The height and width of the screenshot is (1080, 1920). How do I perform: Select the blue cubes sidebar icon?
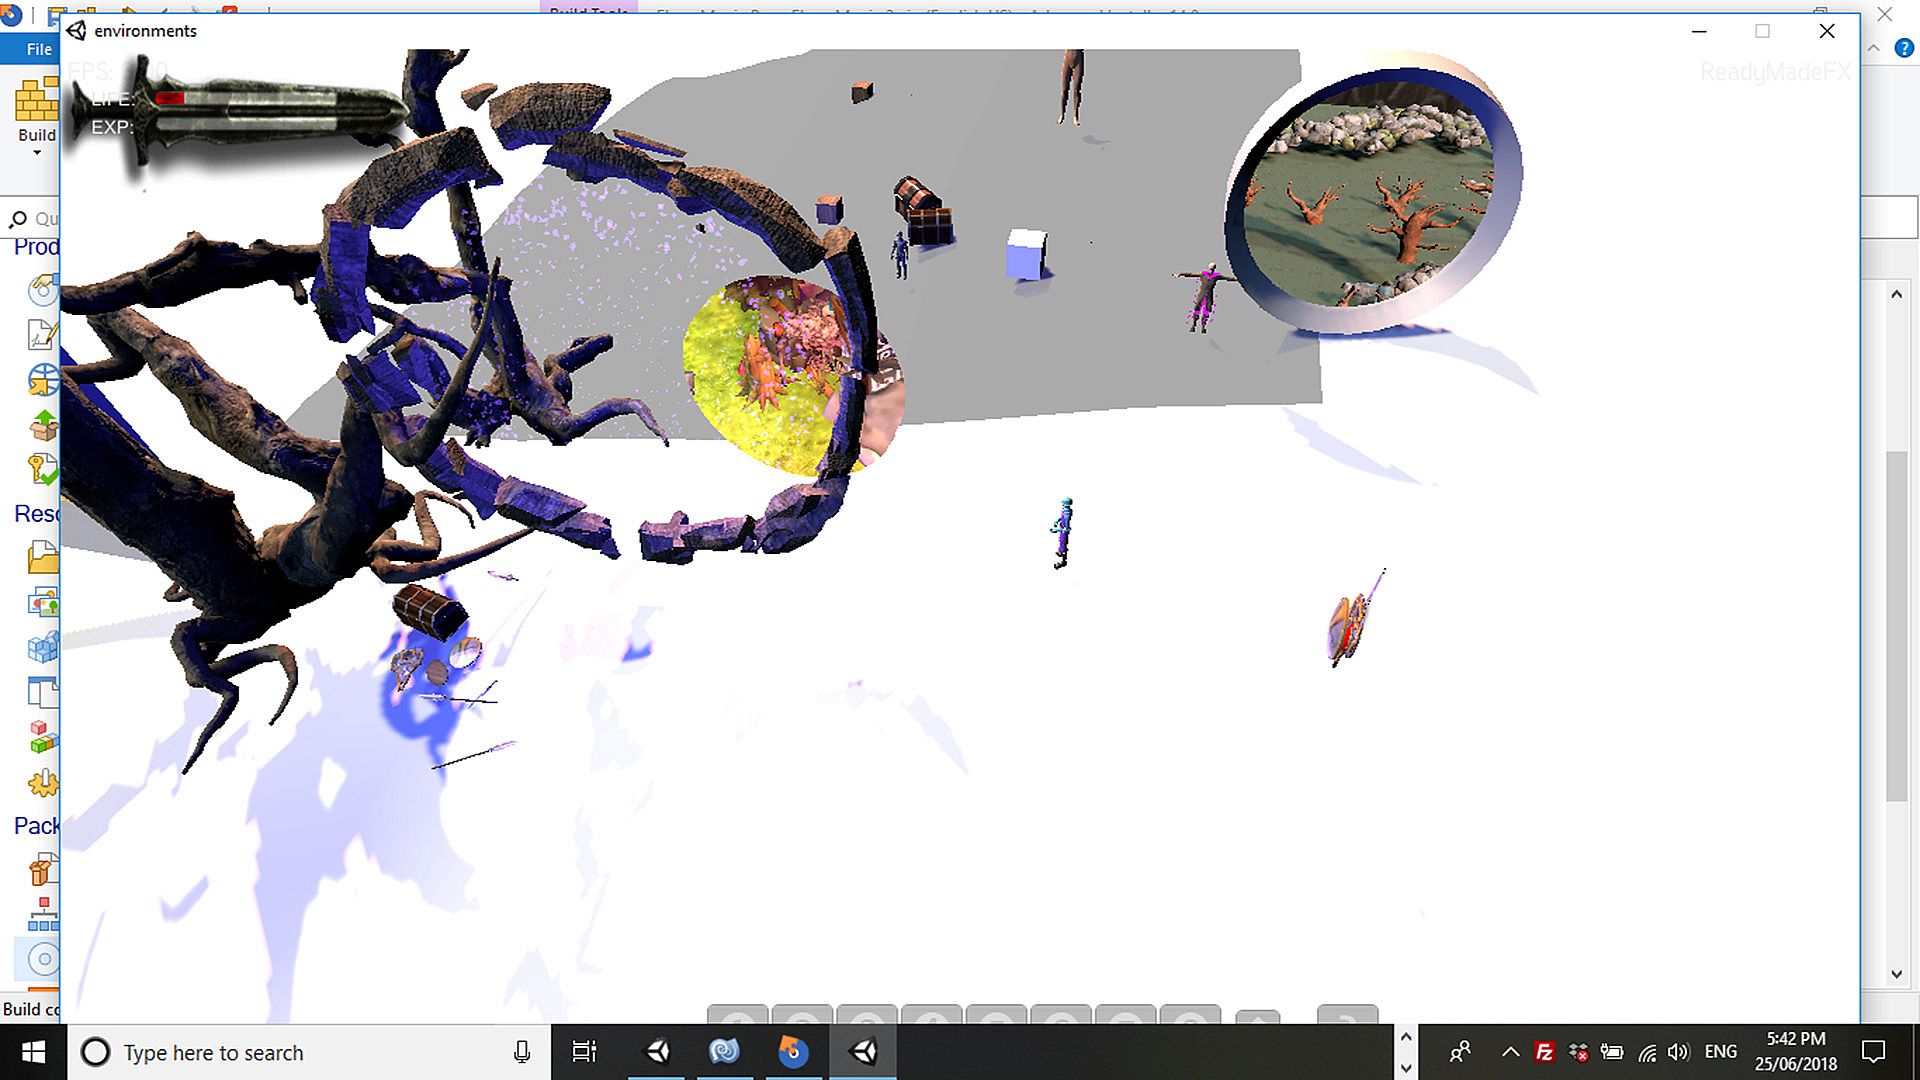pyautogui.click(x=43, y=648)
